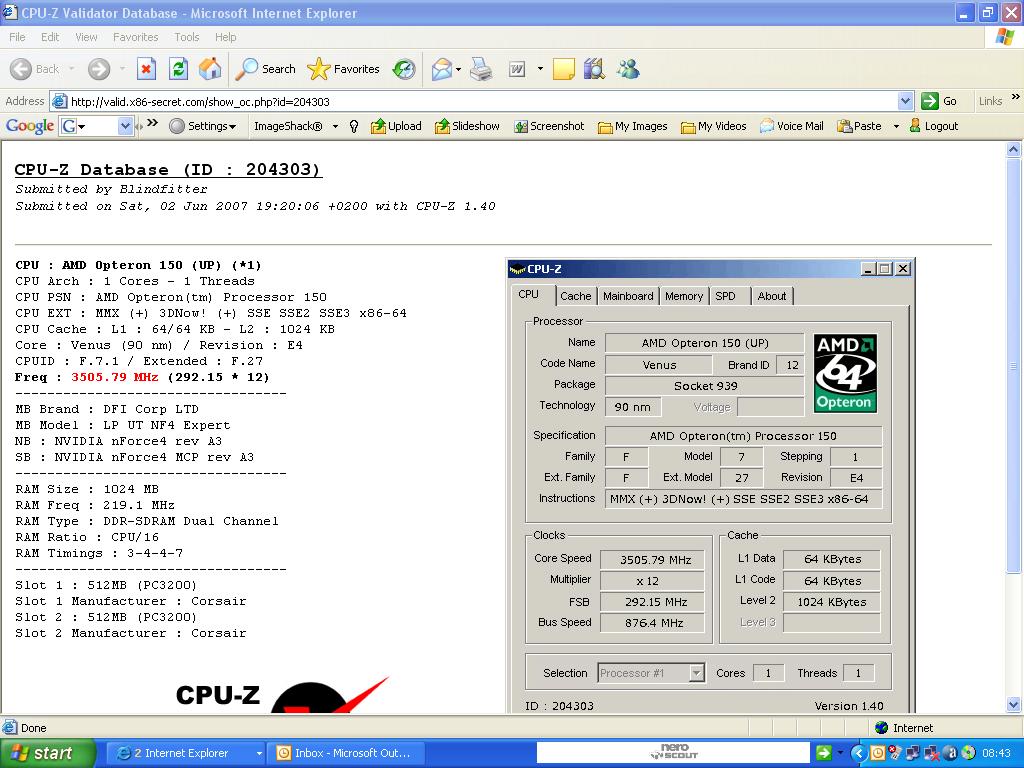Click the page scrollbar down arrow
Viewport: 1024px width, 768px height.
coord(1014,704)
